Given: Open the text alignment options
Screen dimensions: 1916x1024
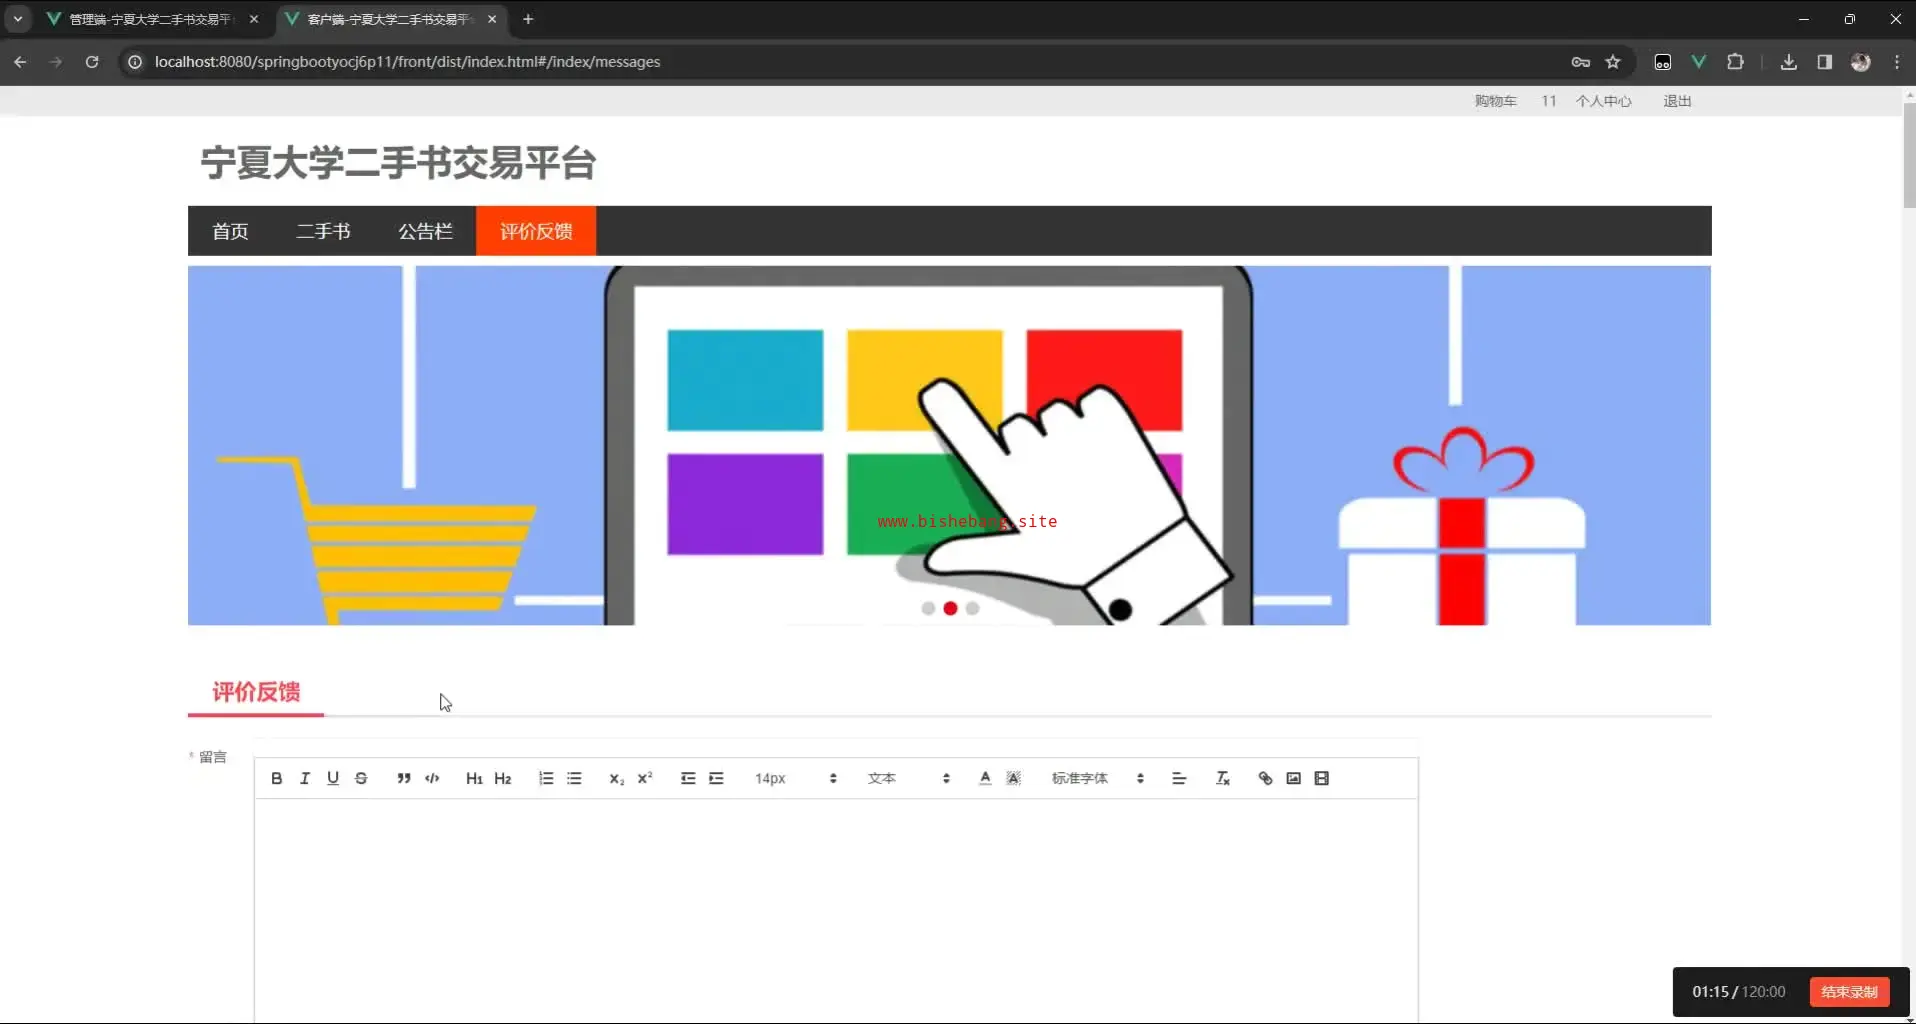Looking at the screenshot, I should (x=1179, y=778).
